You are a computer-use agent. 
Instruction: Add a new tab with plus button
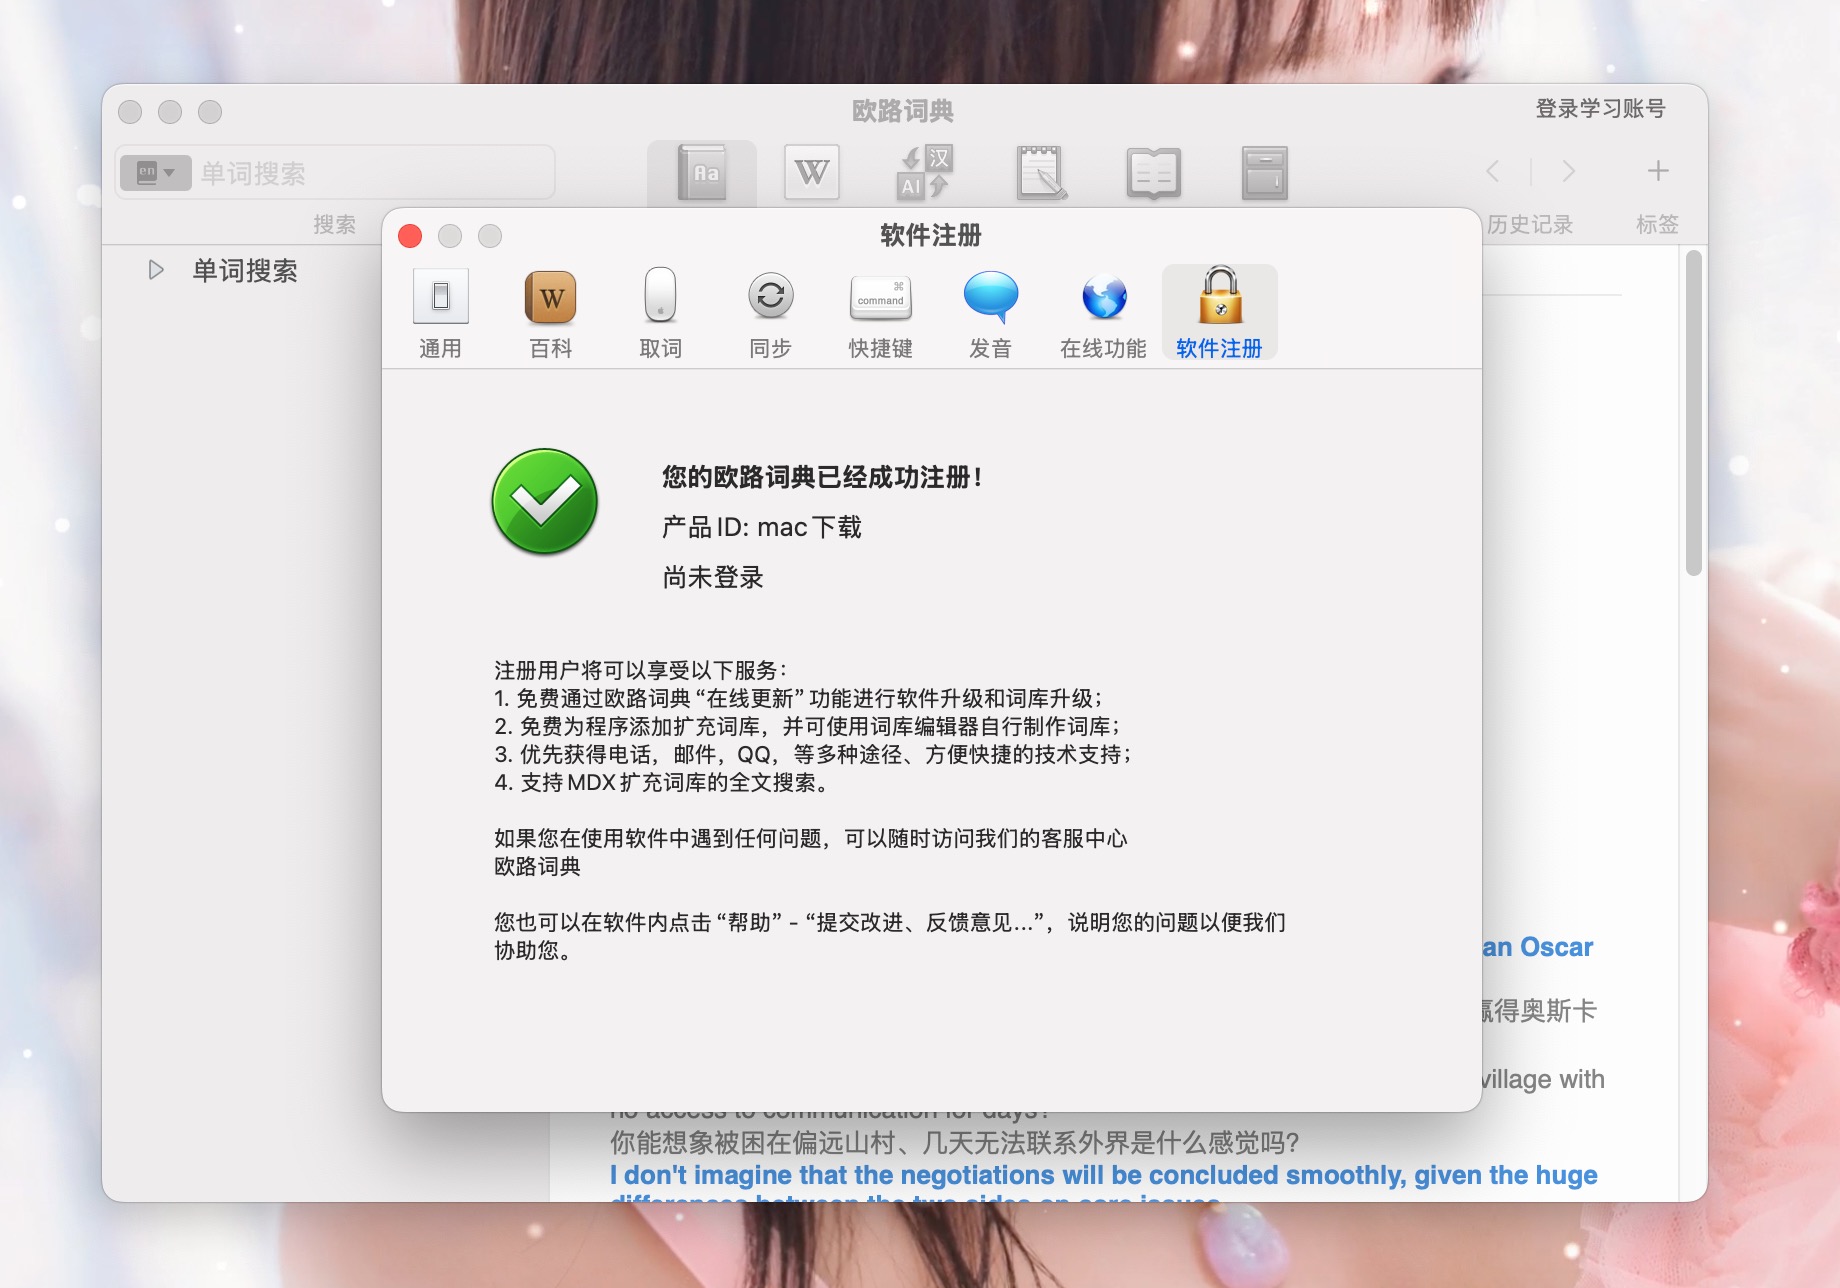tap(1657, 171)
